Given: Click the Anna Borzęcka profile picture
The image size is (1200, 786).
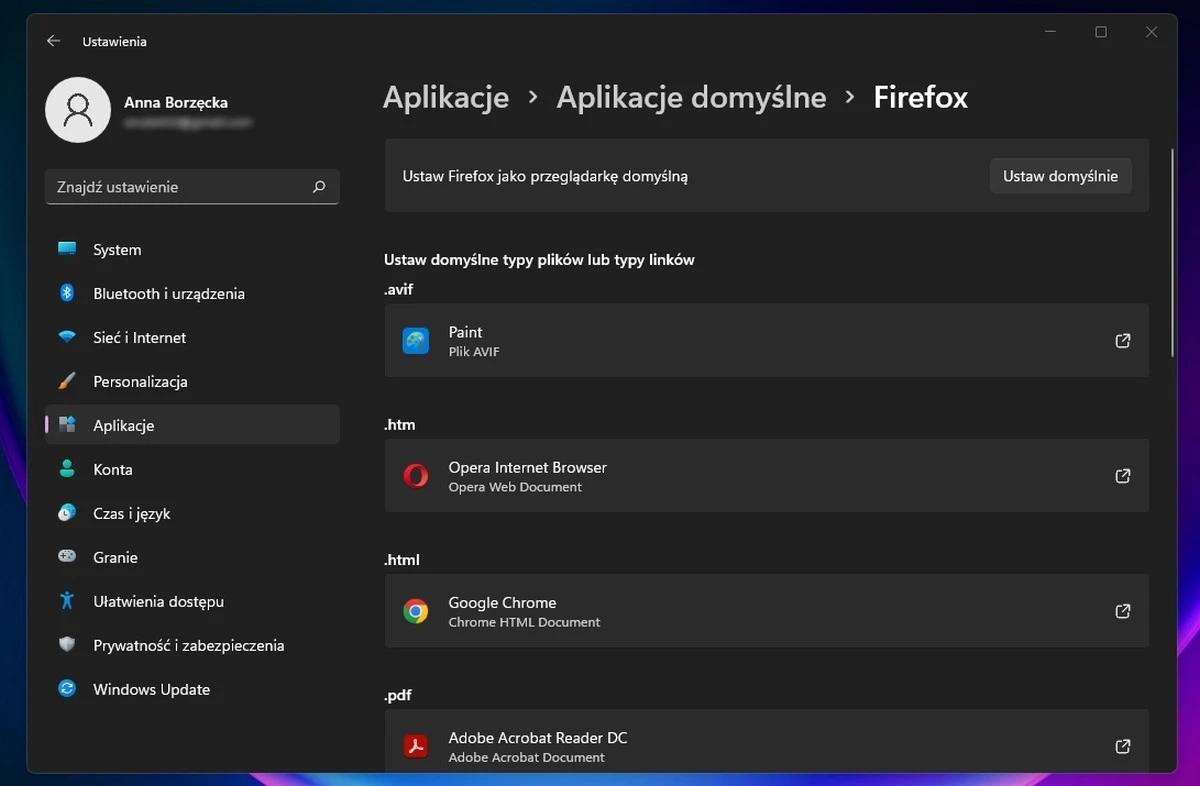Looking at the screenshot, I should (x=78, y=110).
